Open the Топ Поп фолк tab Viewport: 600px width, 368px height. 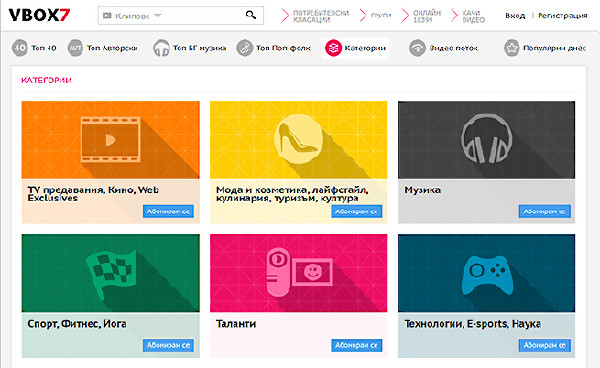283,48
